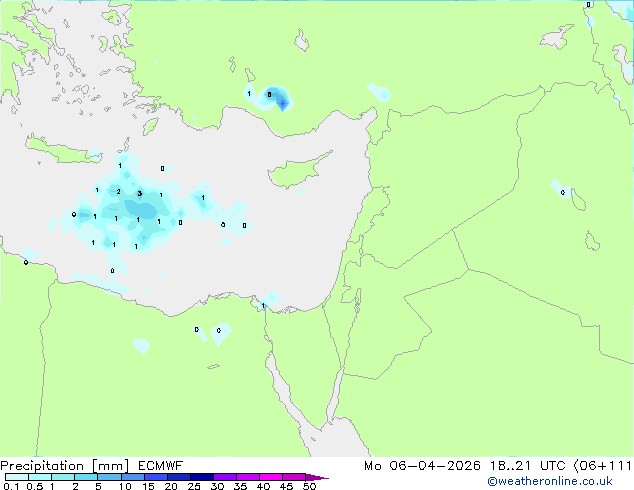The height and width of the screenshot is (490, 634).
Task: Click the legend value '50'
Action: click(309, 486)
